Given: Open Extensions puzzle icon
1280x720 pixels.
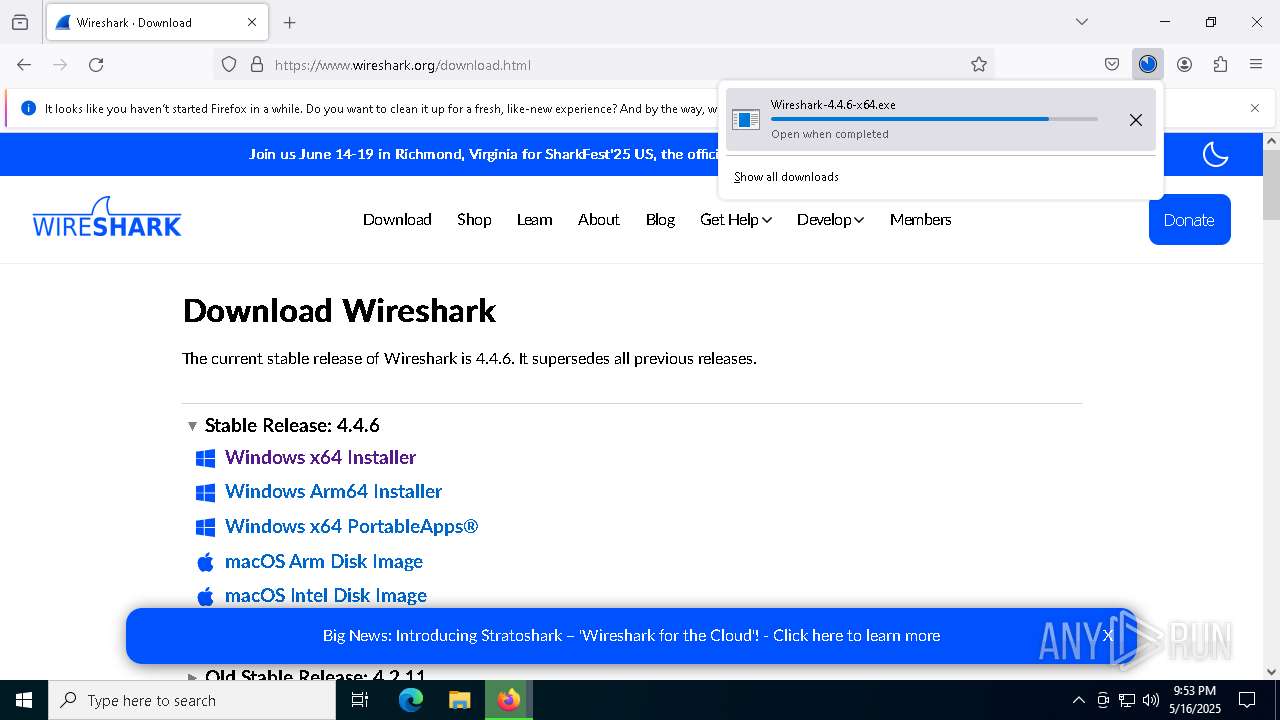Looking at the screenshot, I should click(x=1220, y=64).
